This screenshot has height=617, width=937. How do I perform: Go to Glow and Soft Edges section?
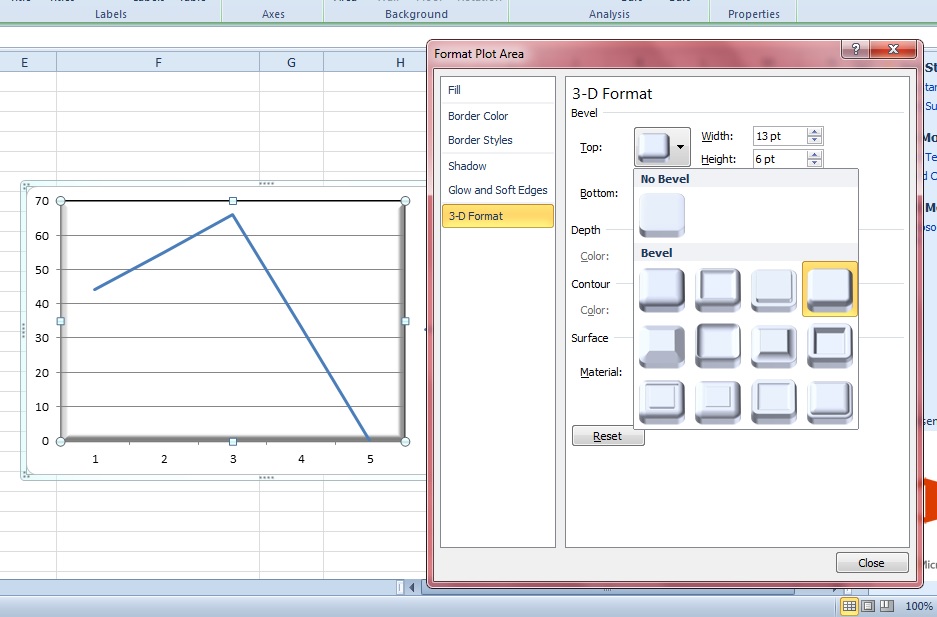(497, 190)
